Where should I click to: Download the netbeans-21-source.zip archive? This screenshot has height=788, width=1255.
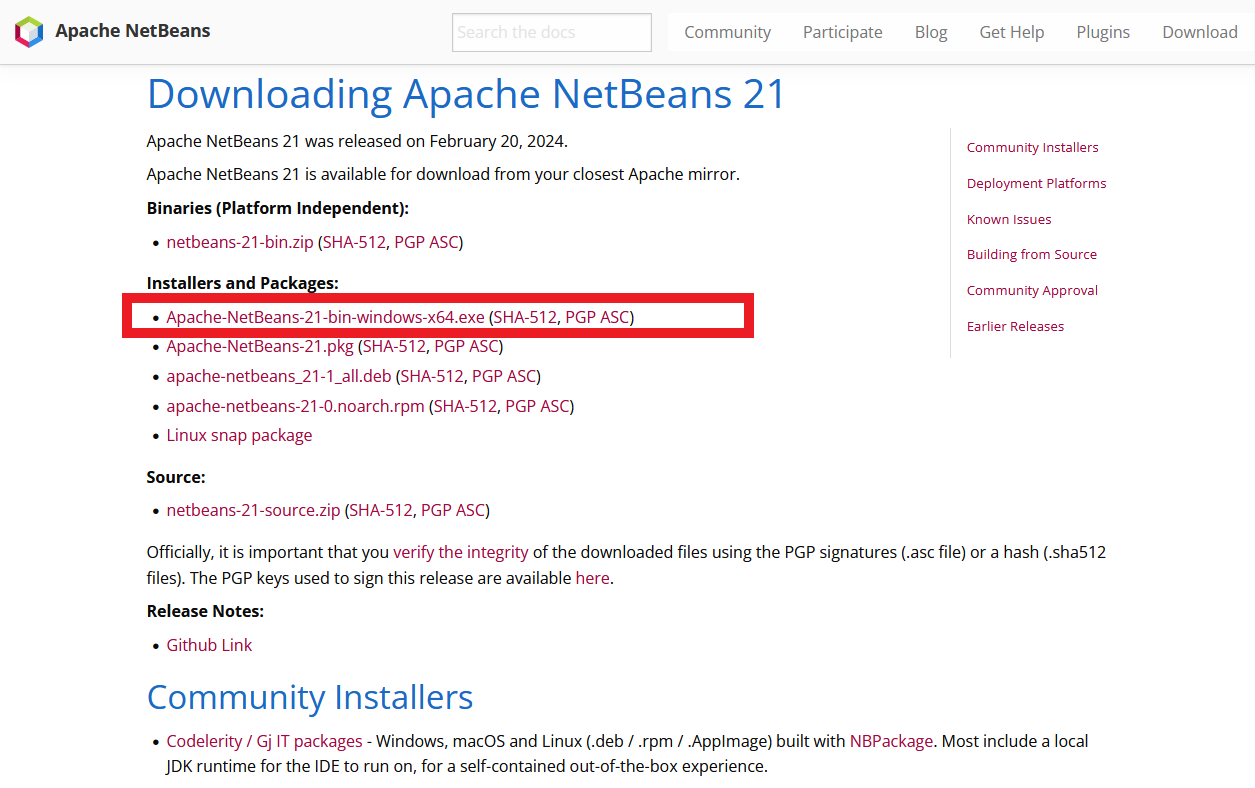252,509
